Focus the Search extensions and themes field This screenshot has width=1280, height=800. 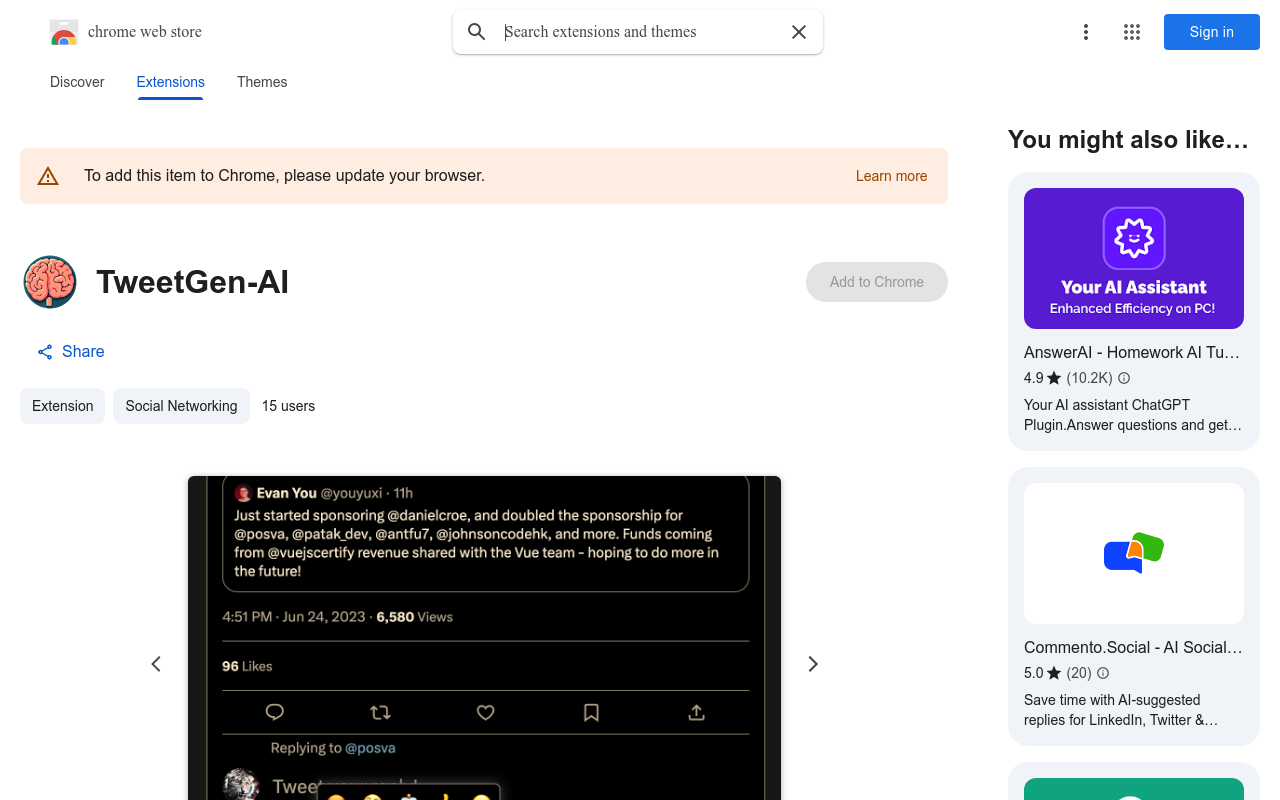click(640, 32)
